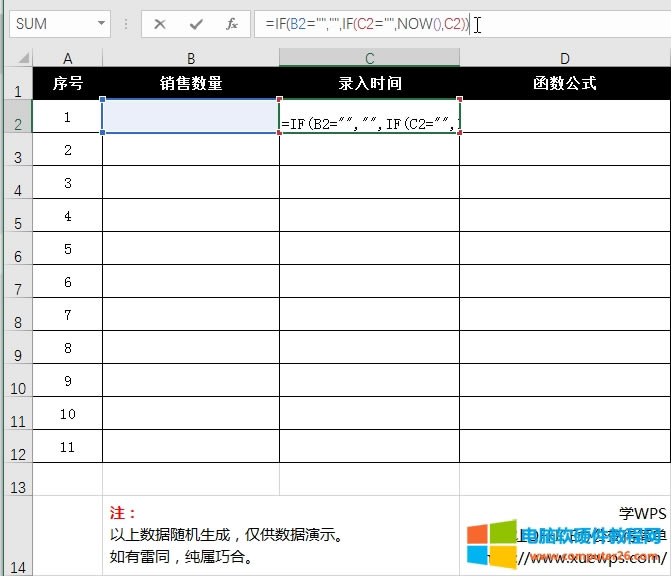The height and width of the screenshot is (576, 671).
Task: Select the empty cell B2 under 销售数量
Action: 190,117
